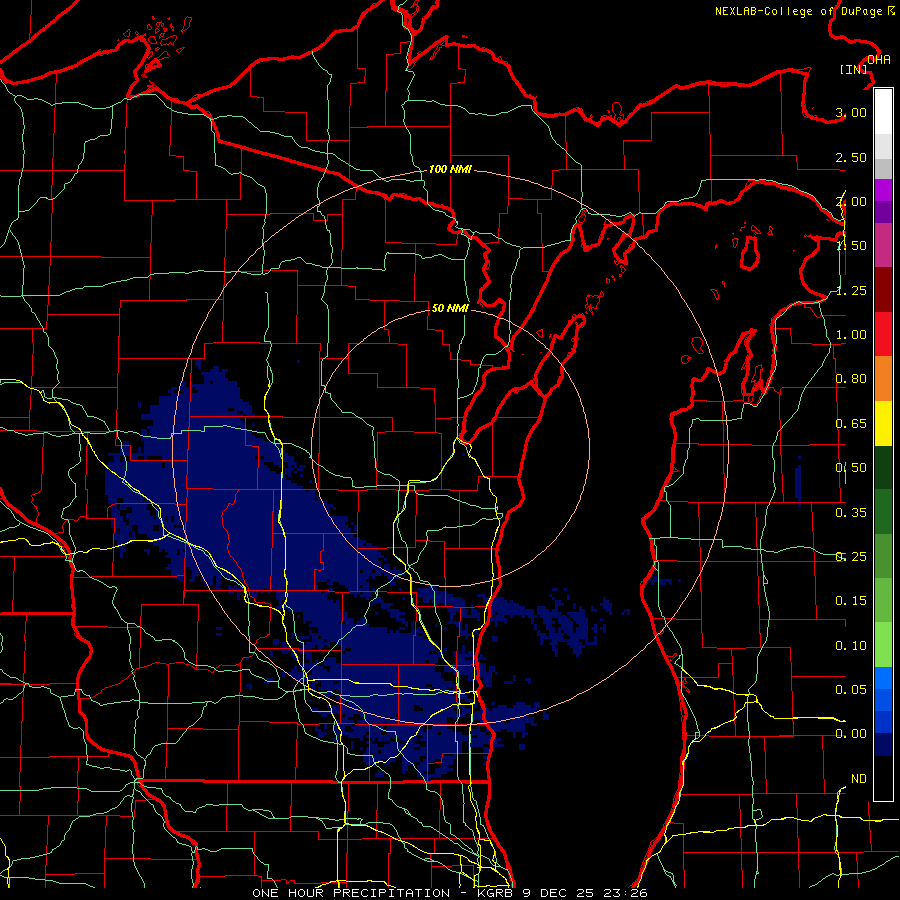Click the OHA product label above legend
This screenshot has width=900, height=900.
[x=879, y=60]
